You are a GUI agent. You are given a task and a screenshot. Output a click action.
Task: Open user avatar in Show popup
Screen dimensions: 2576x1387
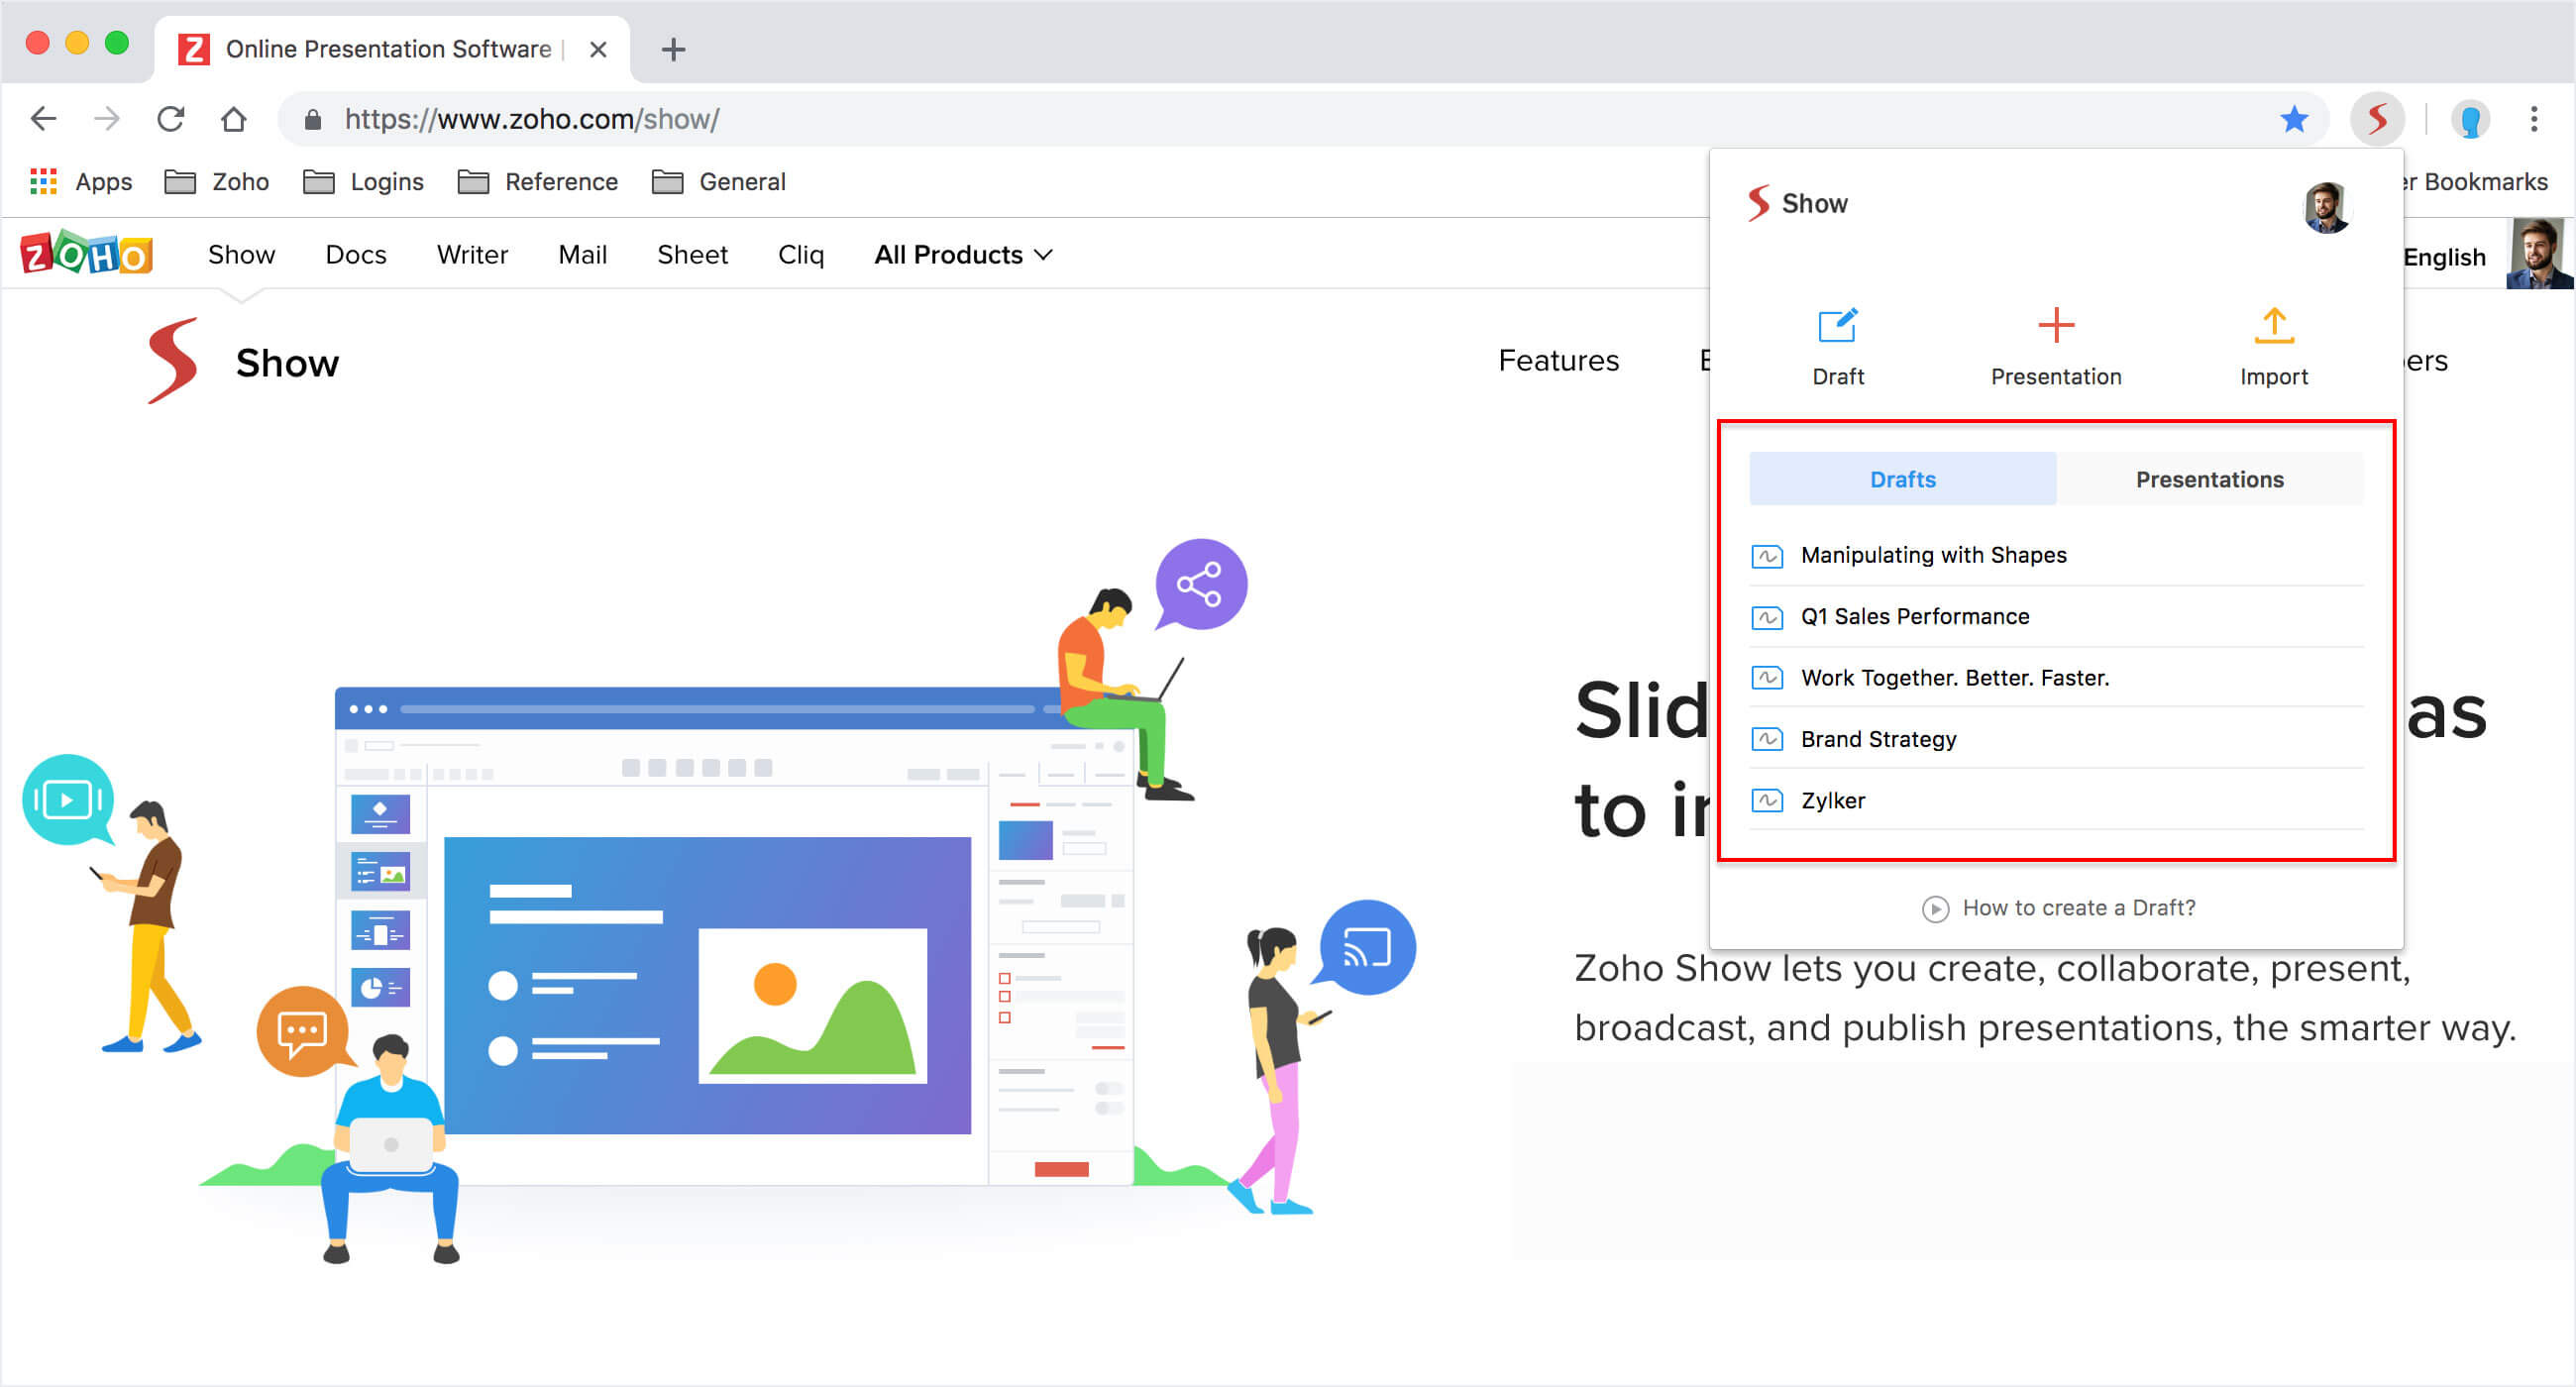[x=2326, y=207]
